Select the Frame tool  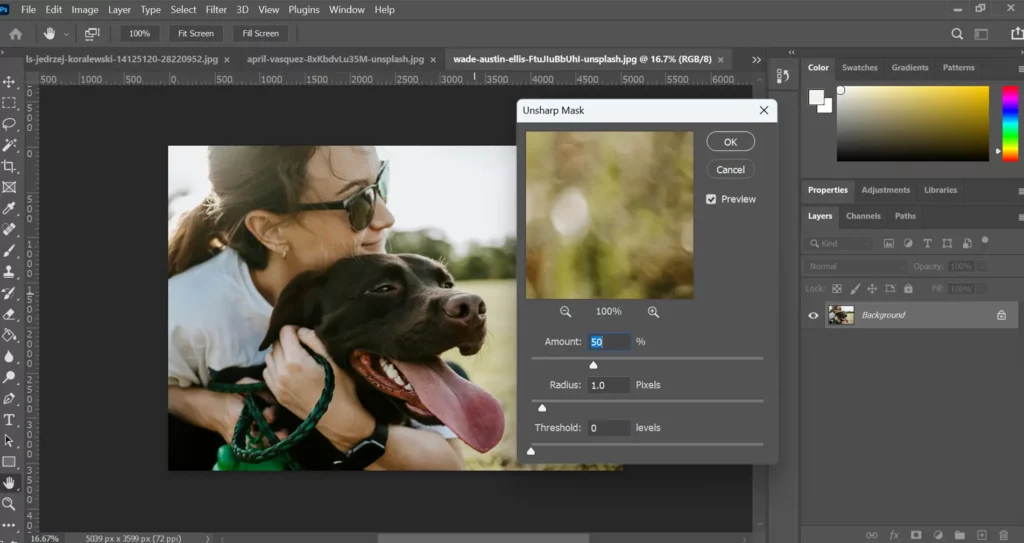(x=9, y=187)
